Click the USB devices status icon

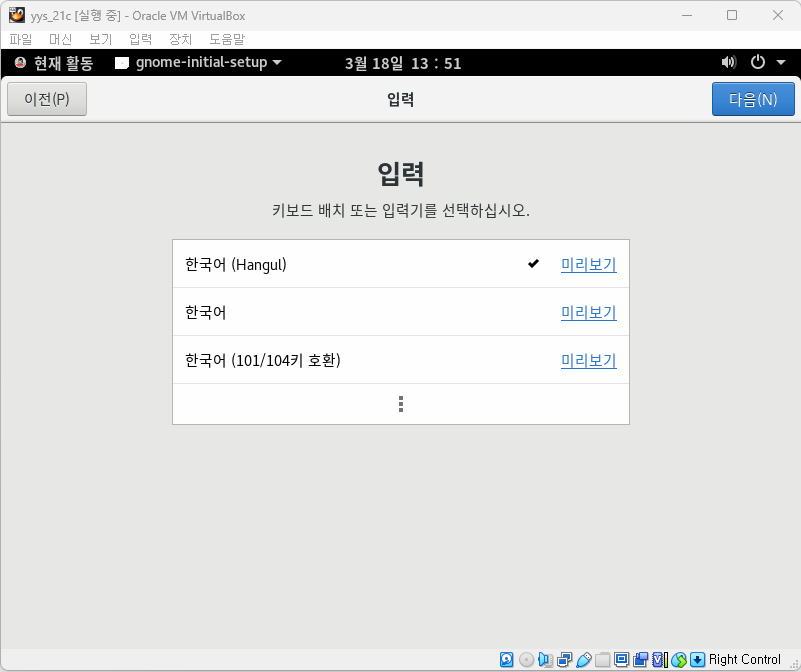point(584,660)
